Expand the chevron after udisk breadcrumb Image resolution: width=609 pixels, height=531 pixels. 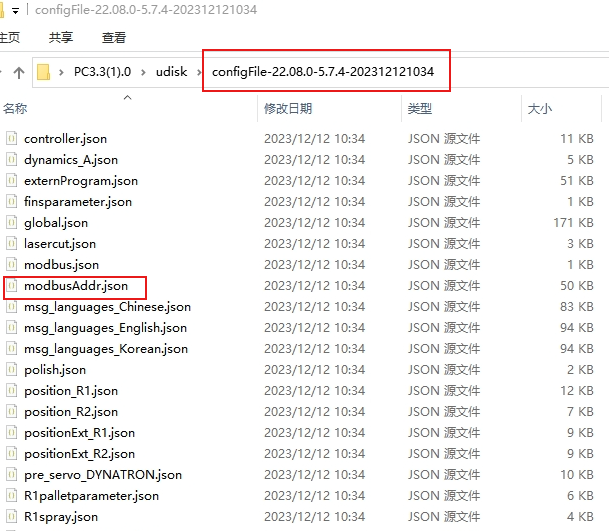pos(198,73)
